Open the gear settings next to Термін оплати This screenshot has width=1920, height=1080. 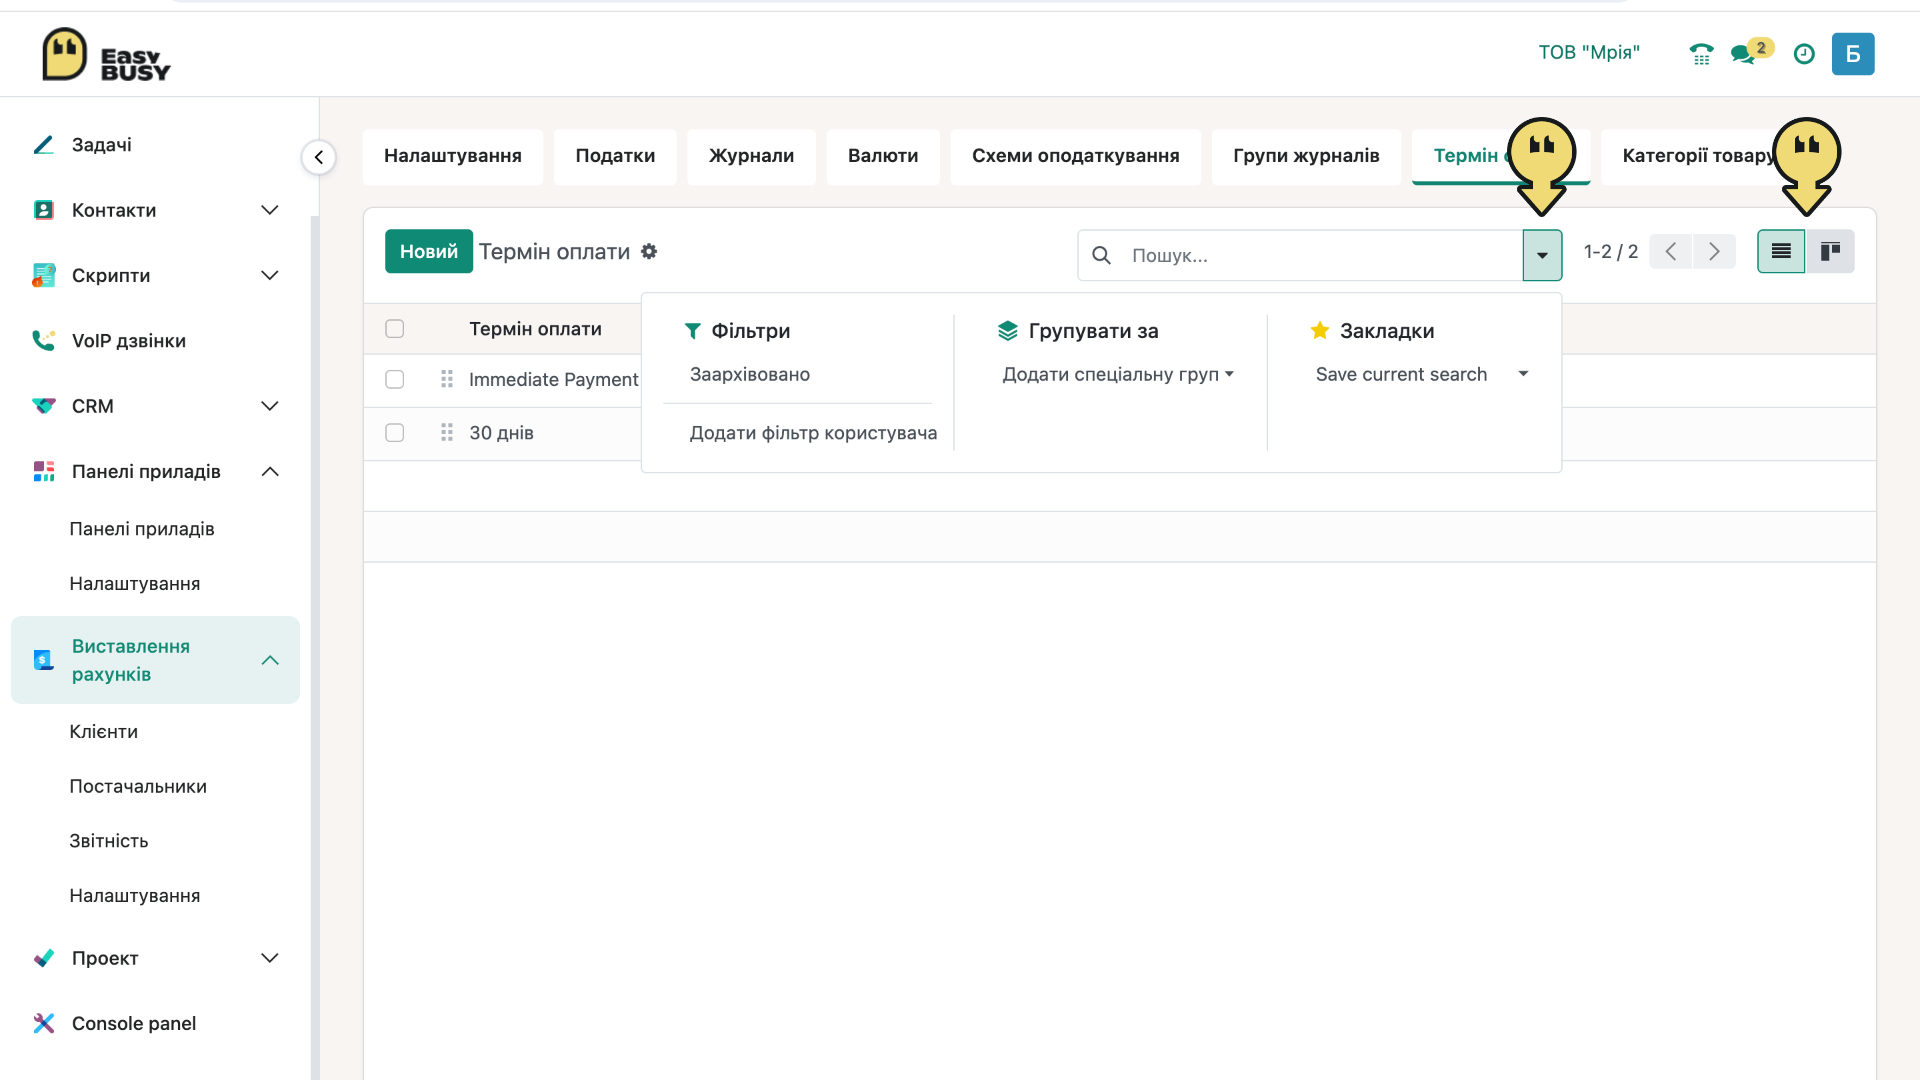tap(649, 251)
